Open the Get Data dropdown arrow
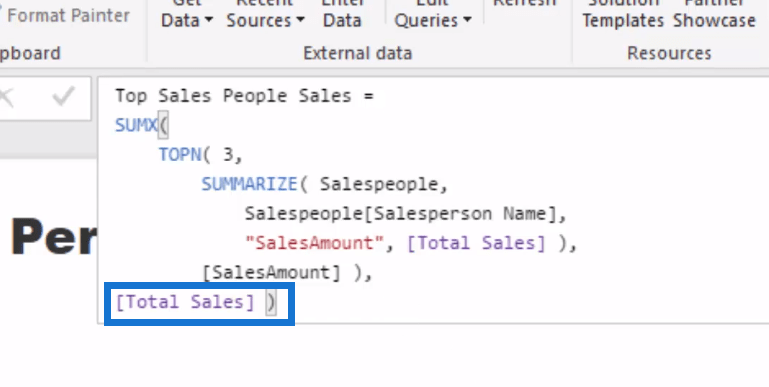 (208, 20)
